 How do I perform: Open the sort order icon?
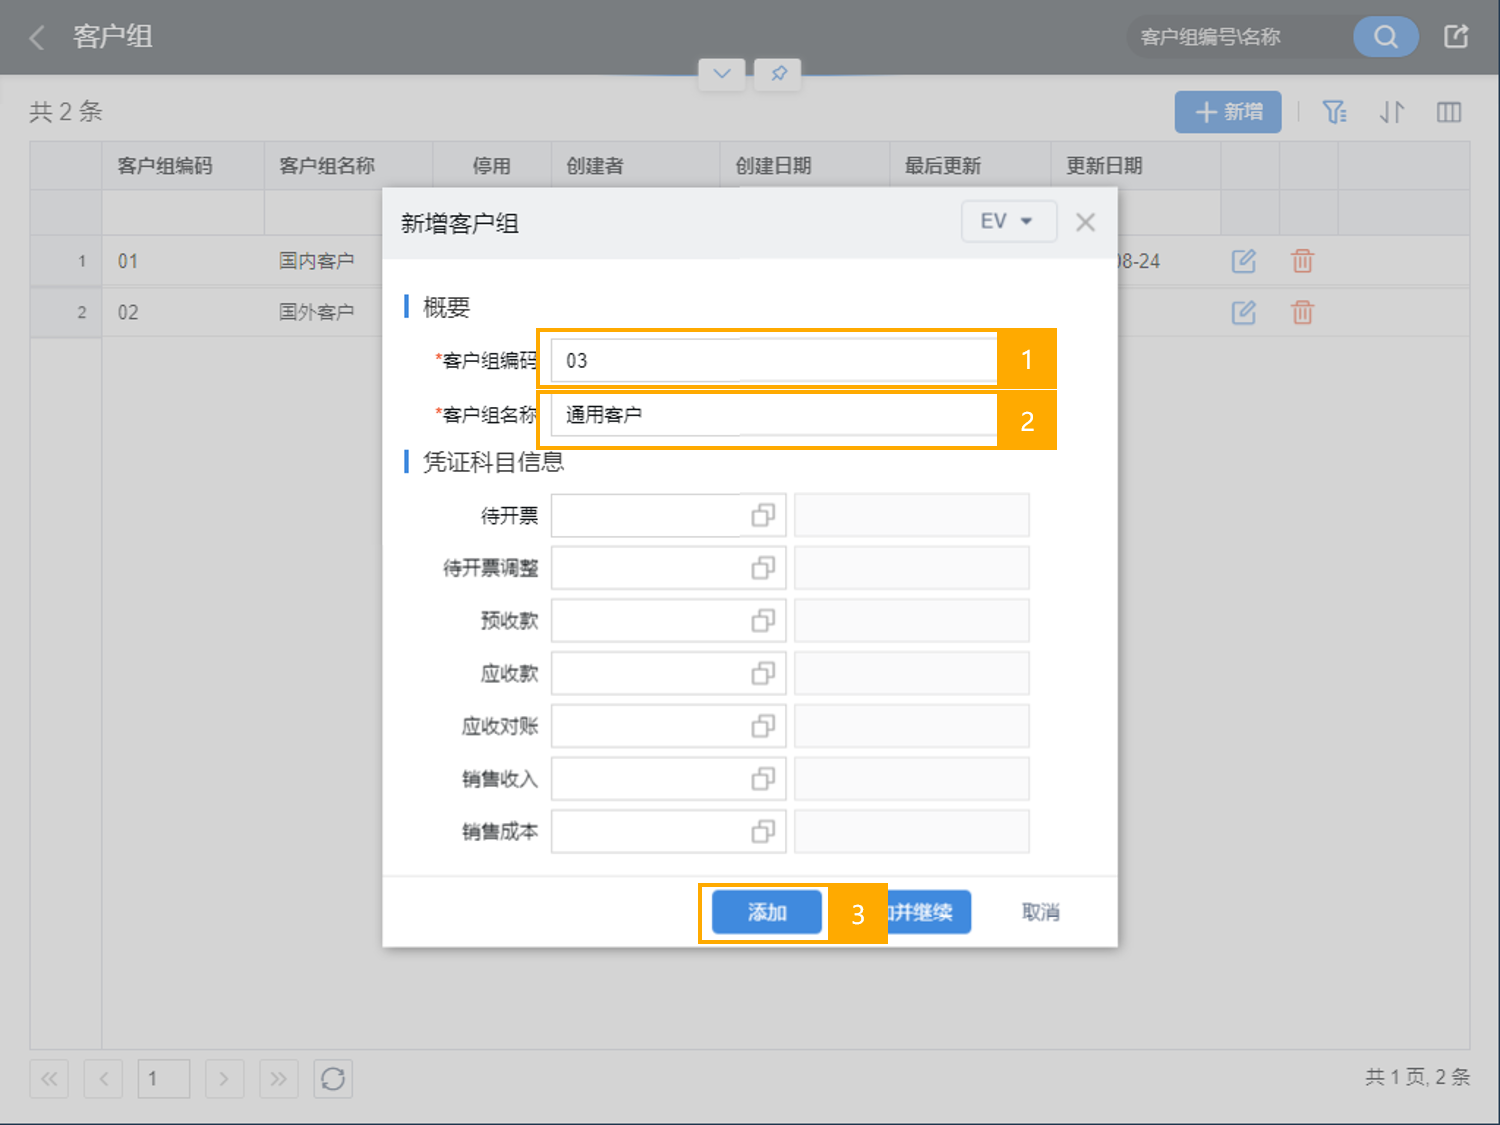tap(1392, 112)
